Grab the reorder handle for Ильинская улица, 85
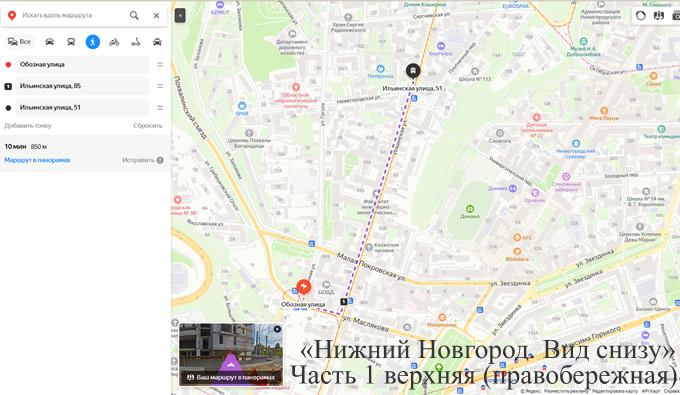 point(160,86)
